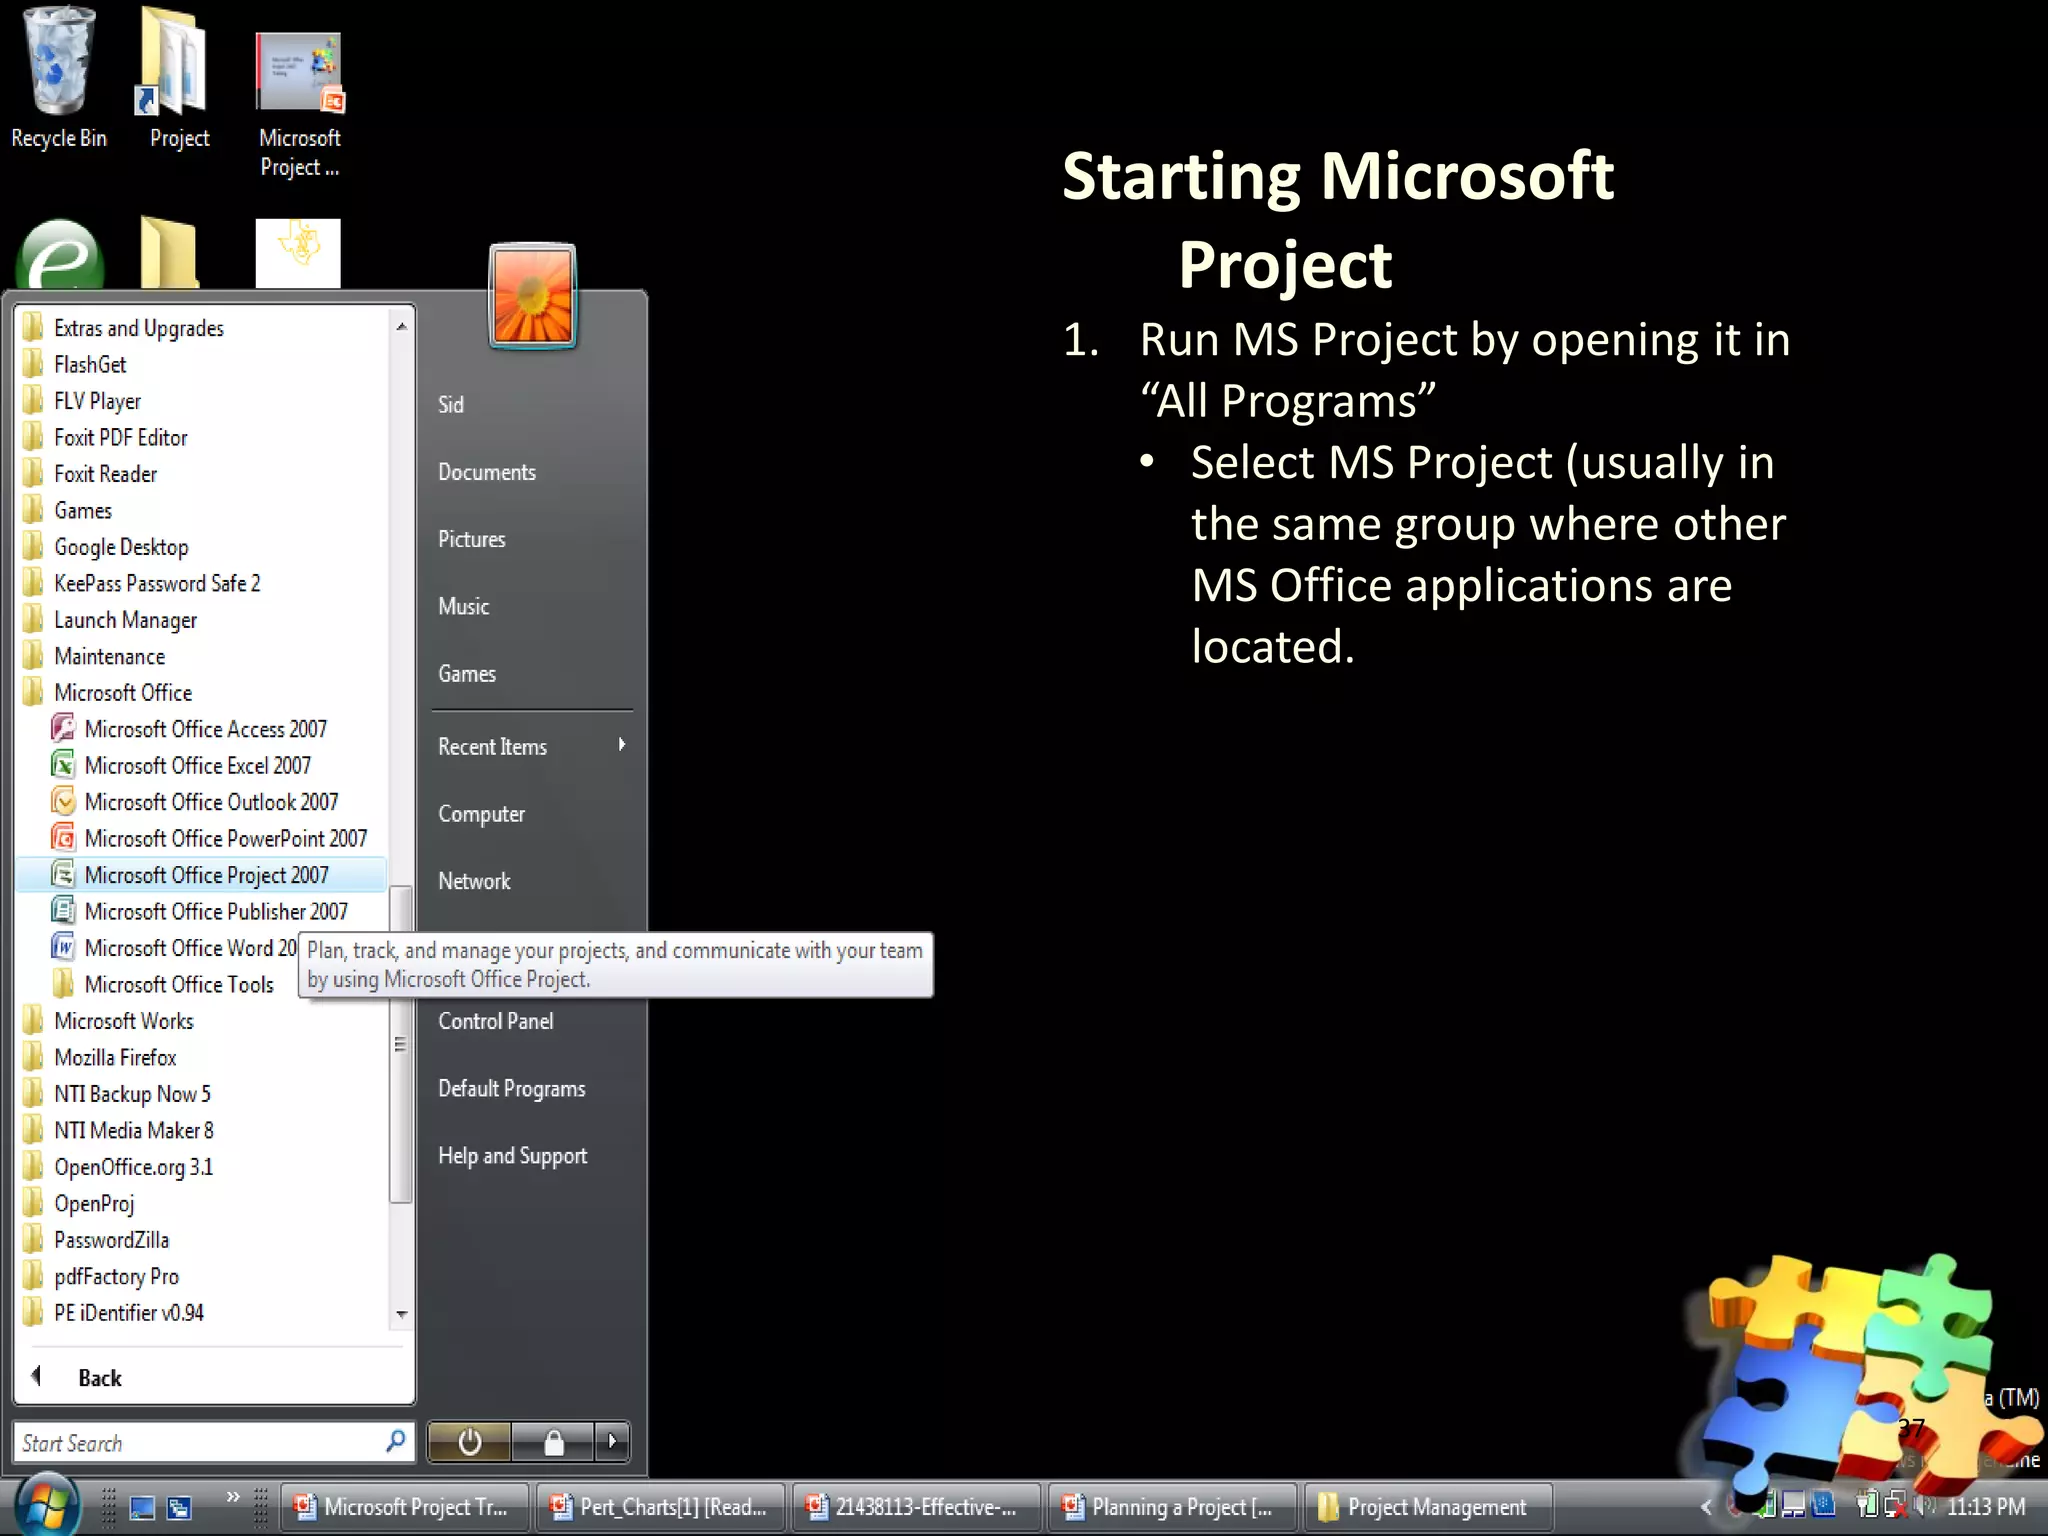
Task: Expand the OpenOffice.org 3.1 folder
Action: click(118, 1167)
